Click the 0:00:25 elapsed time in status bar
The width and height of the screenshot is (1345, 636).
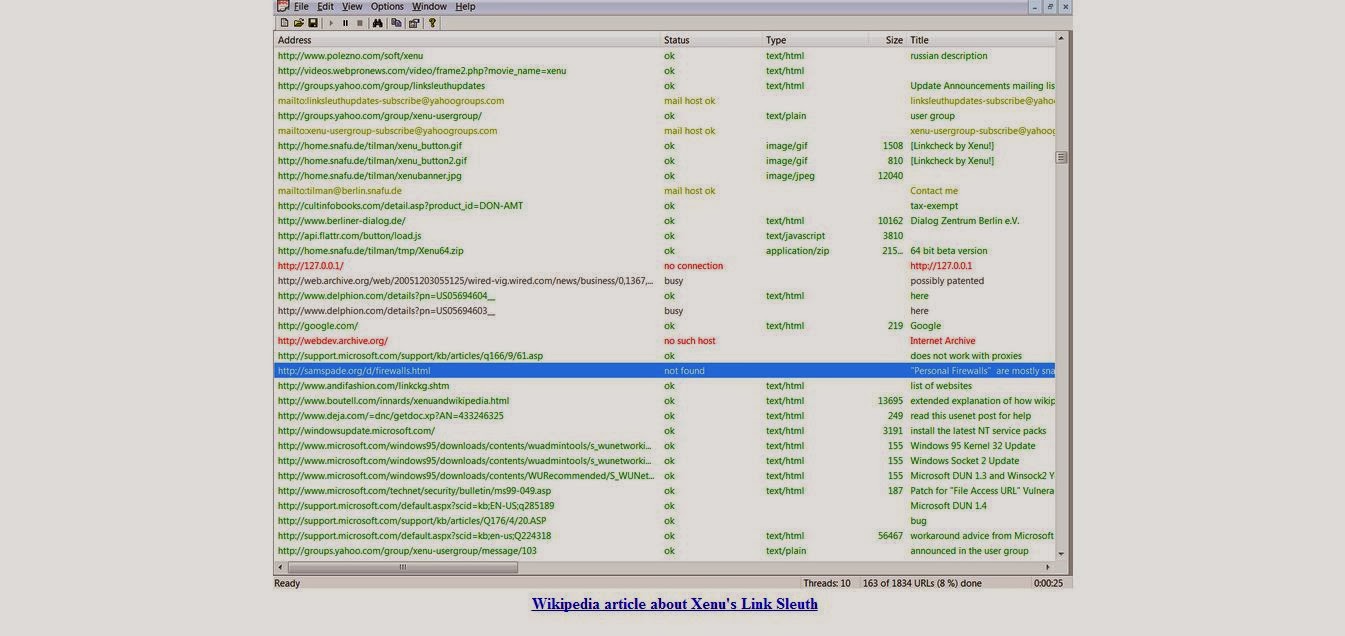tap(1048, 583)
